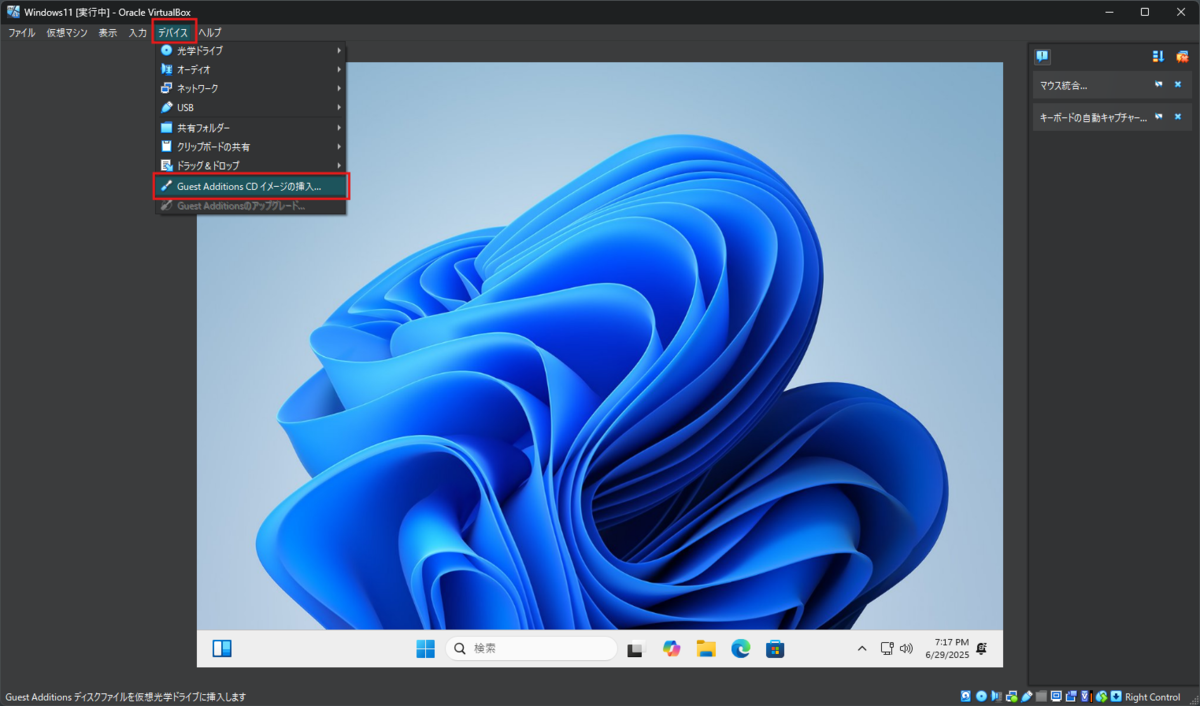The image size is (1200, 706).
Task: Choose Guest Additions CD イメージの挿入
Action: pos(250,186)
